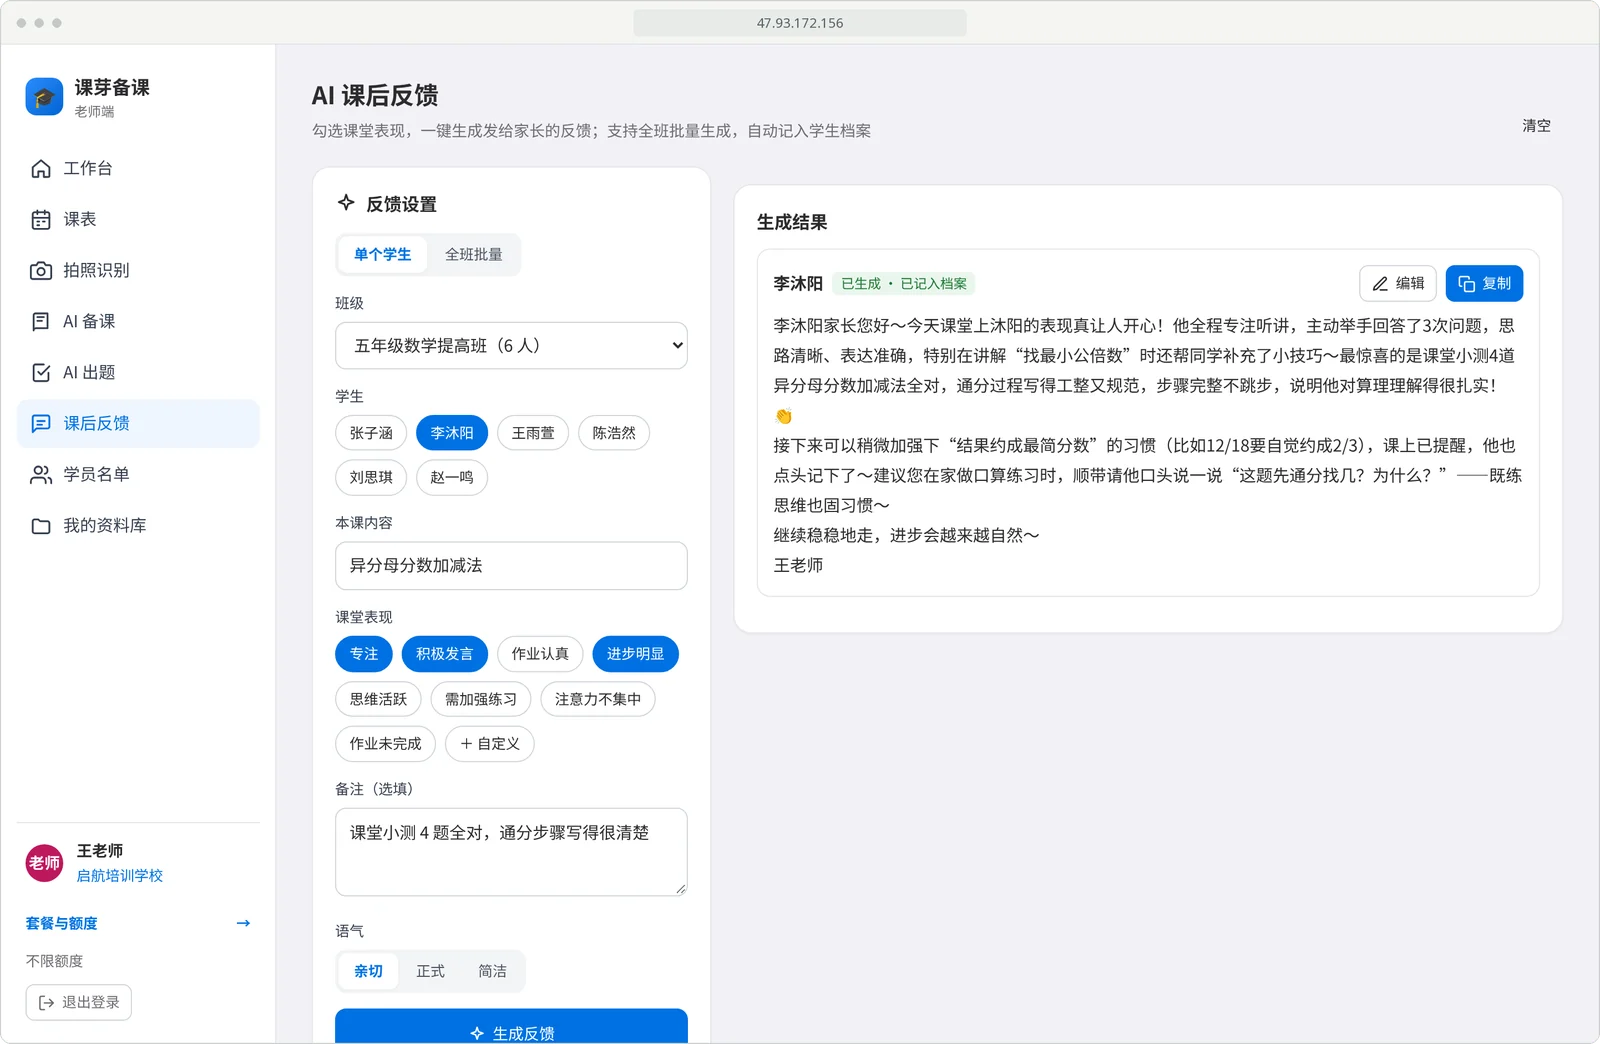
Task: Enable the 思维活跃 performance tag
Action: 378,699
